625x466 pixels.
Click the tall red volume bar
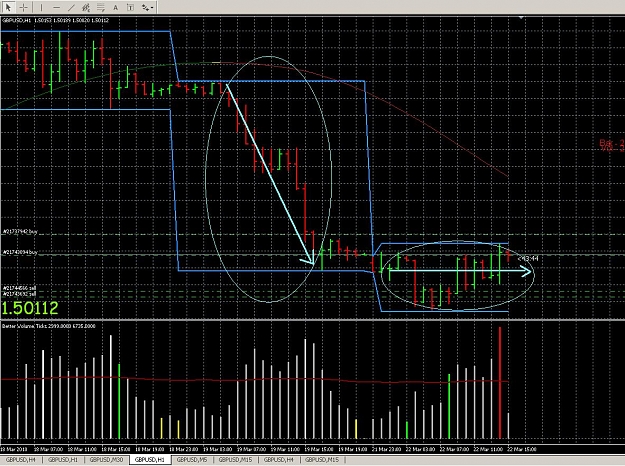500,383
